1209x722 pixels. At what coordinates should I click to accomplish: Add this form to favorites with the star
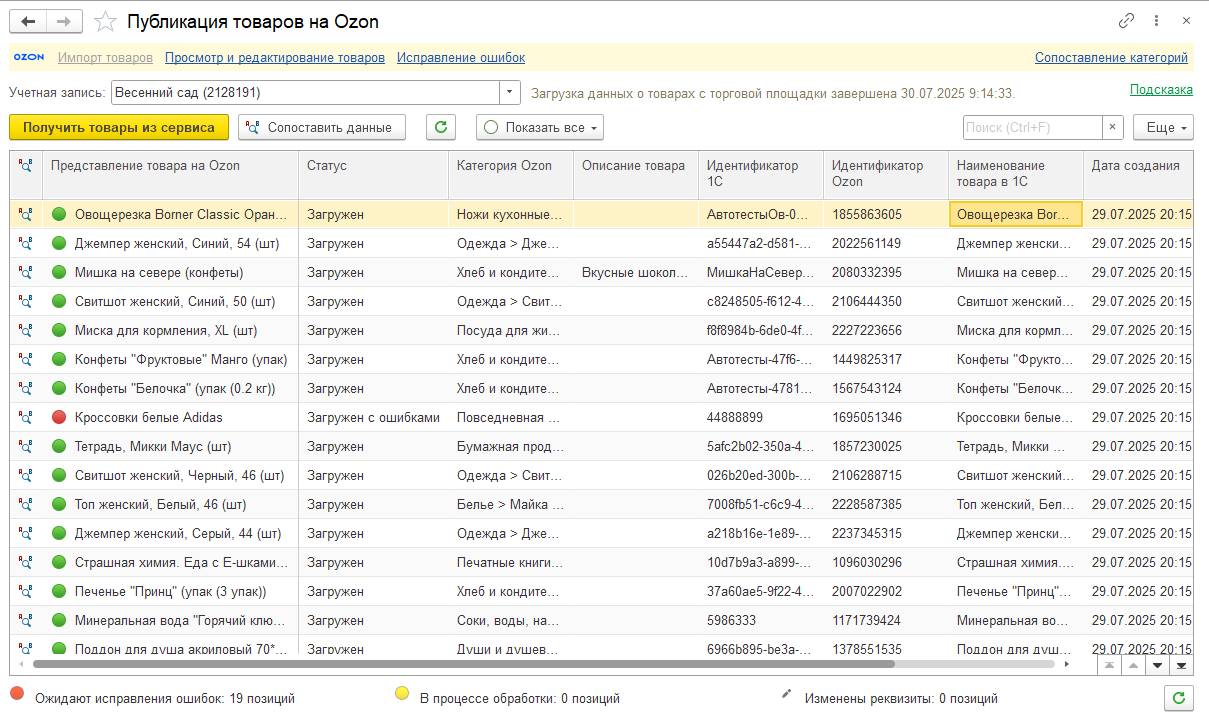point(104,22)
